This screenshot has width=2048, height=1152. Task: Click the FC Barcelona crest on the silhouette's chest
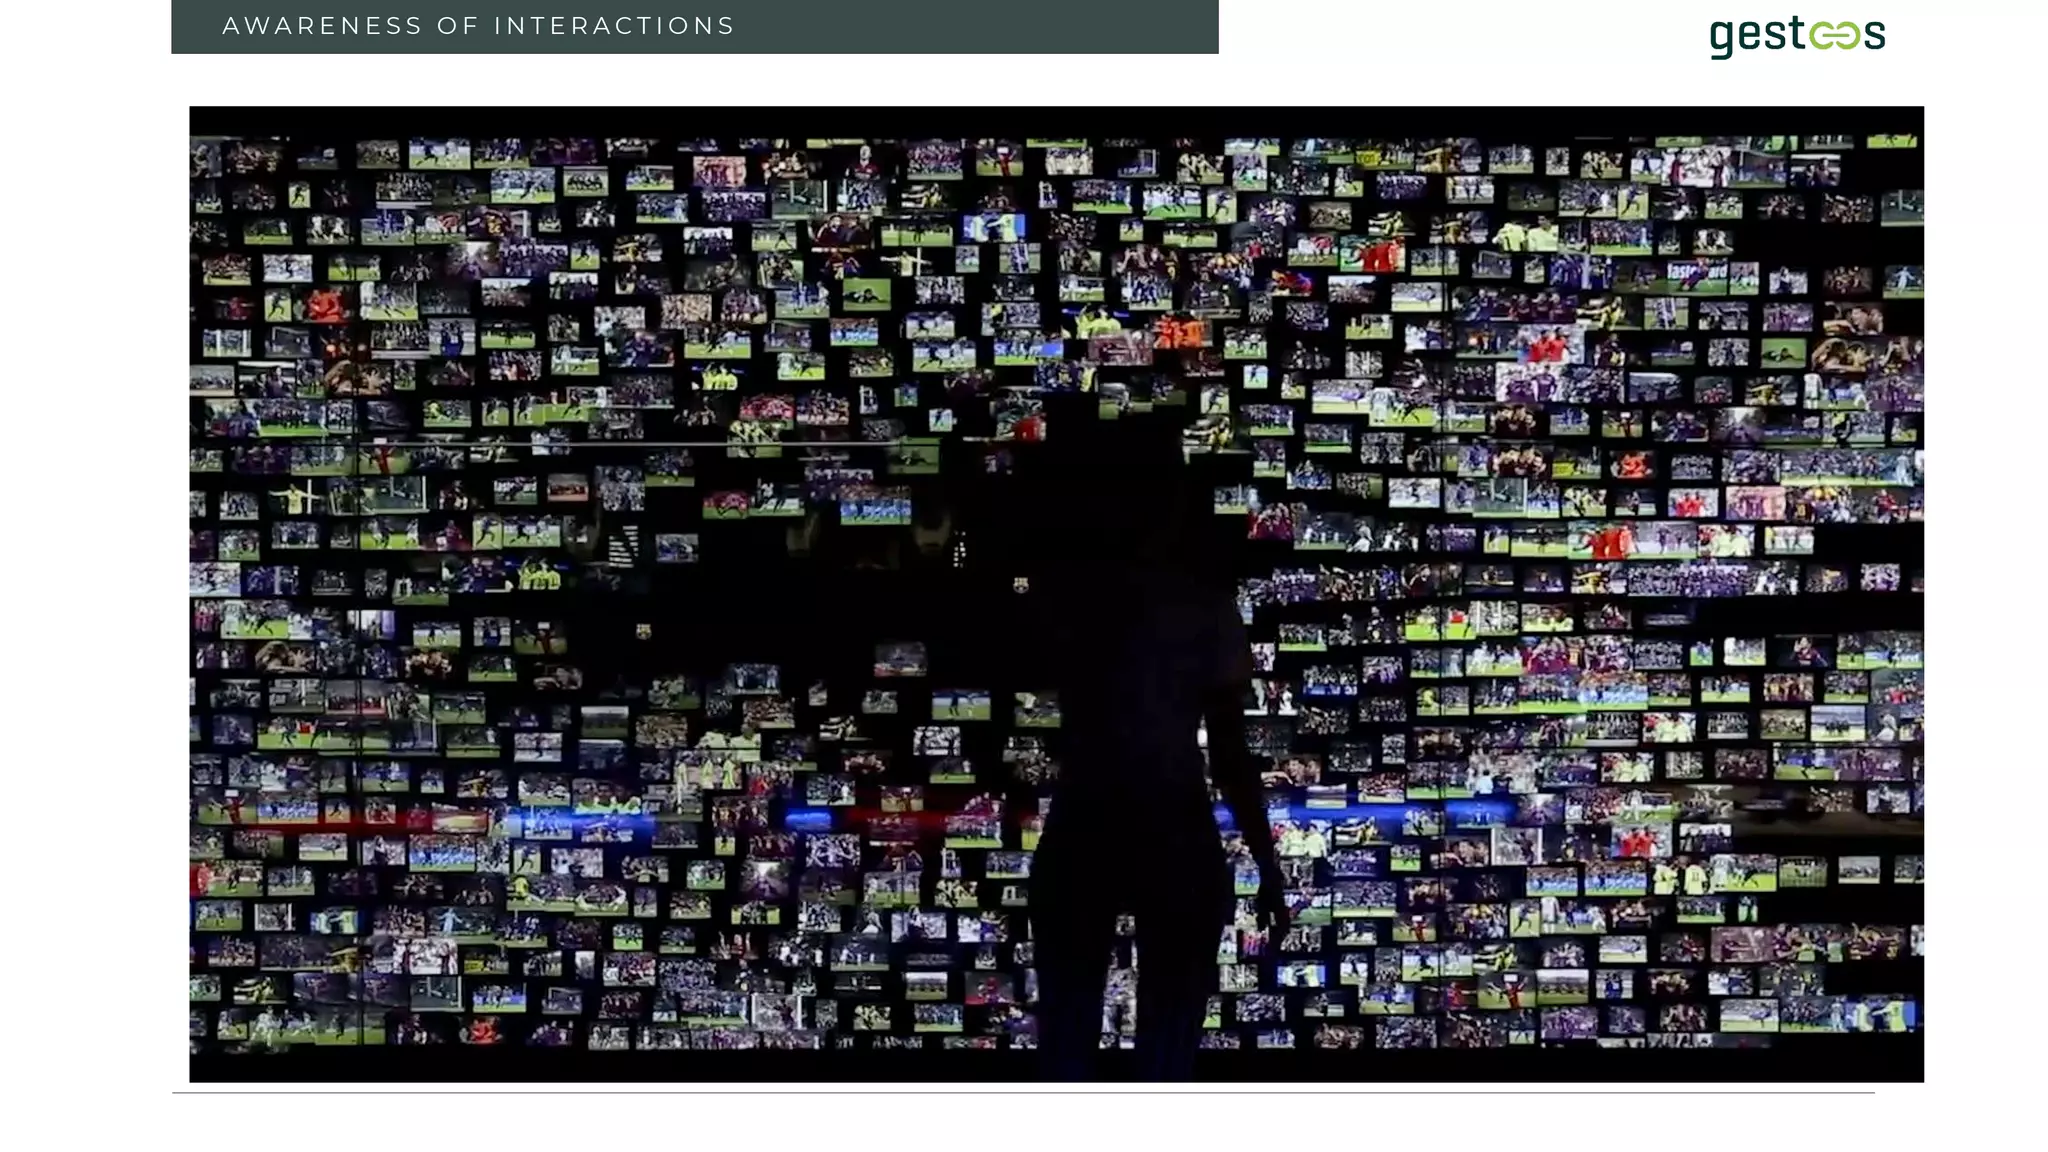1020,585
